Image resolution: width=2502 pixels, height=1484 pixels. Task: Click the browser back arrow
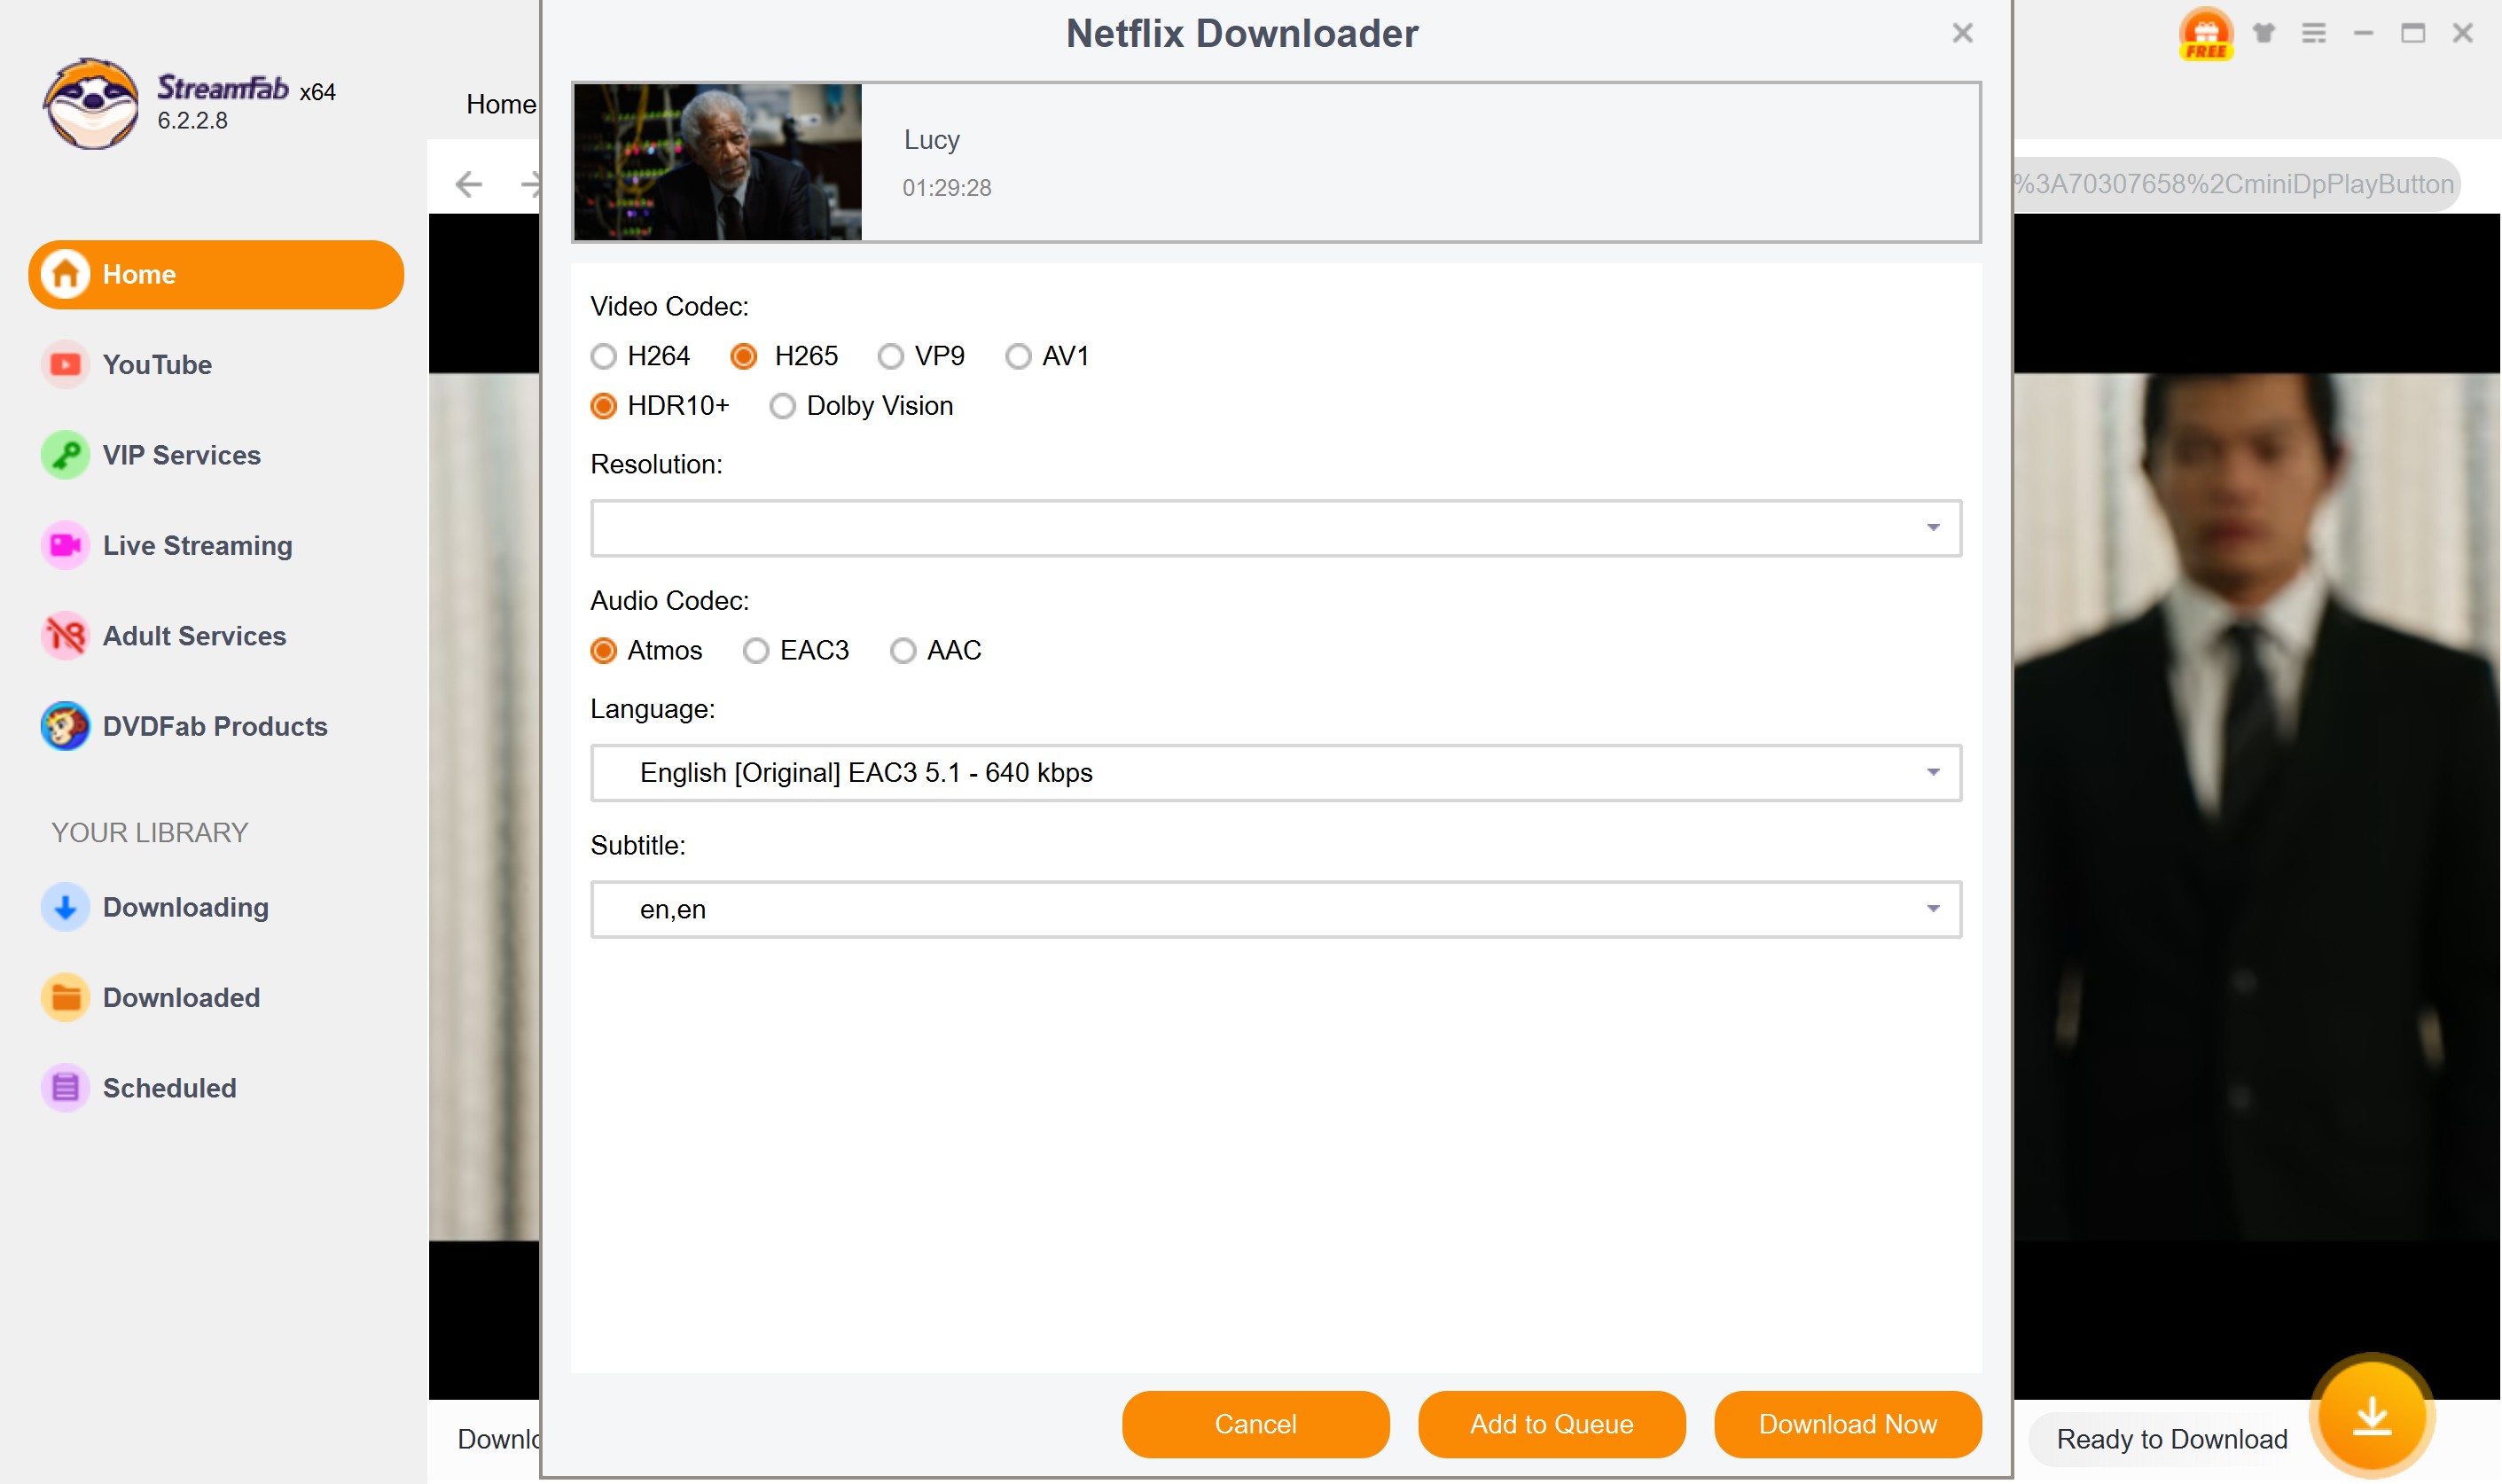click(x=468, y=184)
